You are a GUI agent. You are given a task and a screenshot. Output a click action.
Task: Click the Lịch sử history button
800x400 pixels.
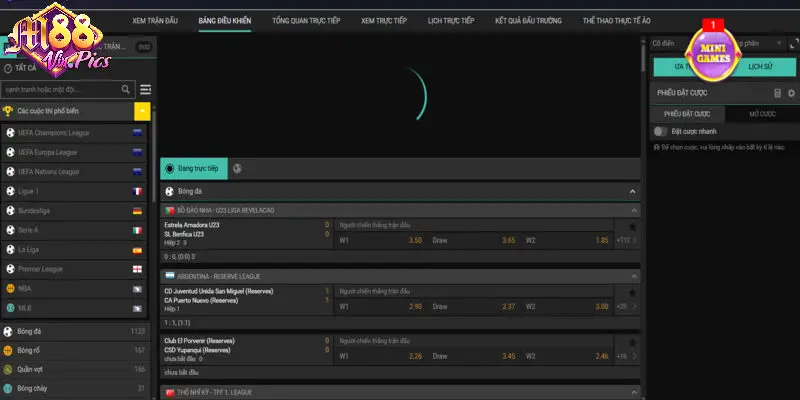(x=760, y=67)
